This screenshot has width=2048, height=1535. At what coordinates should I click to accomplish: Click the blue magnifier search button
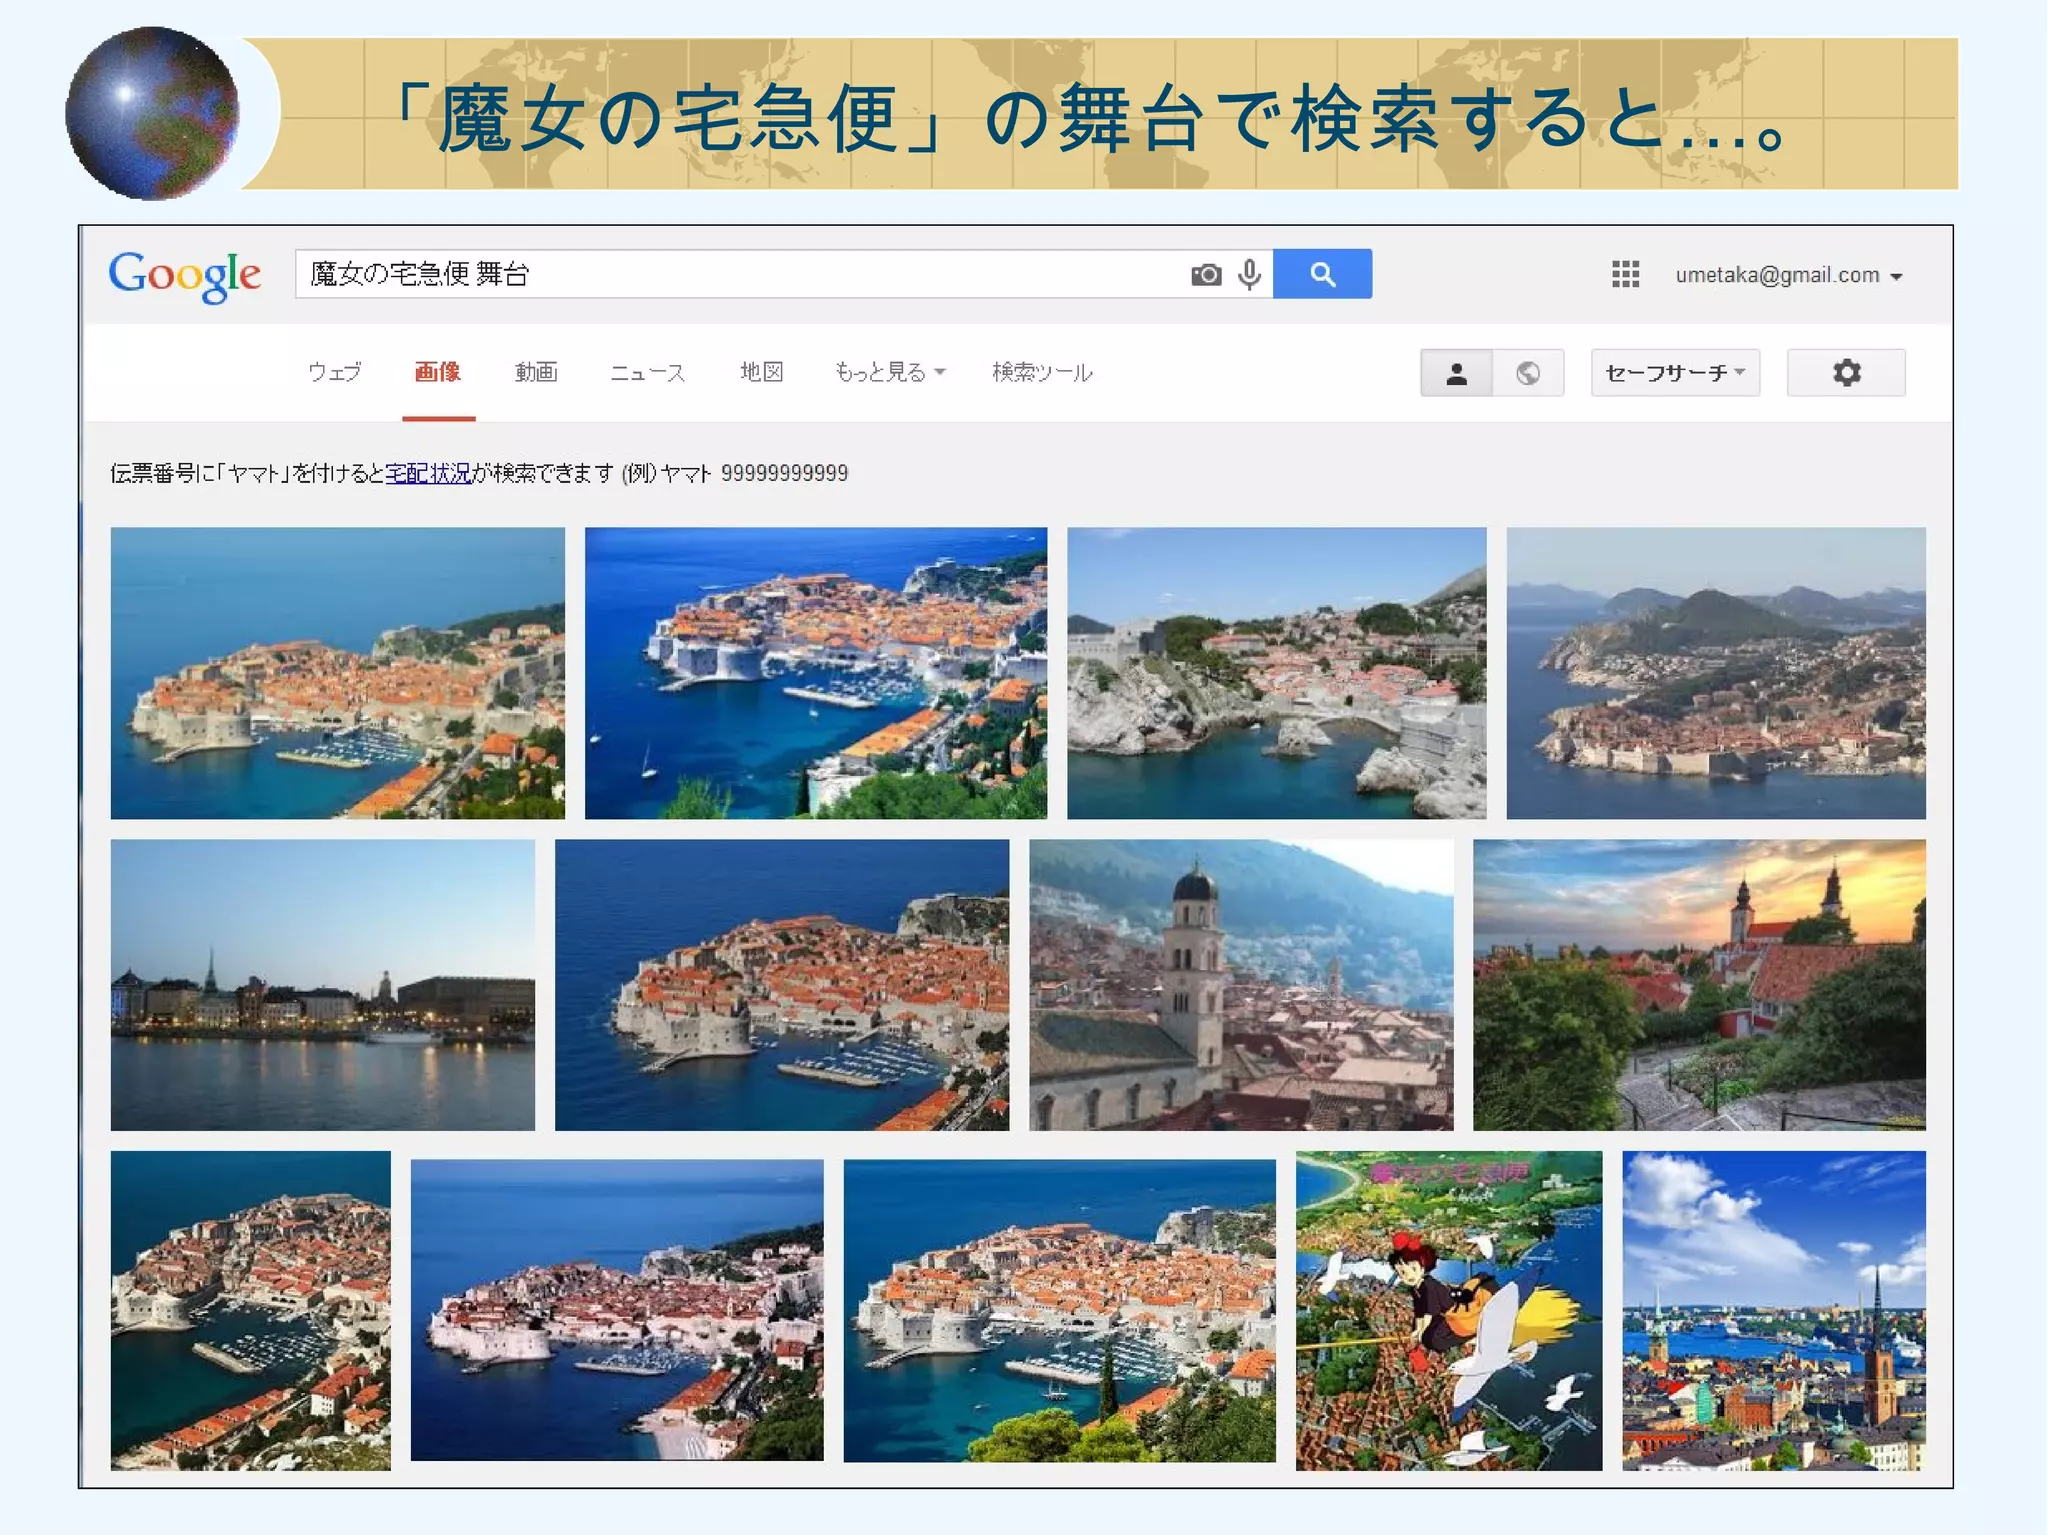(x=1322, y=274)
